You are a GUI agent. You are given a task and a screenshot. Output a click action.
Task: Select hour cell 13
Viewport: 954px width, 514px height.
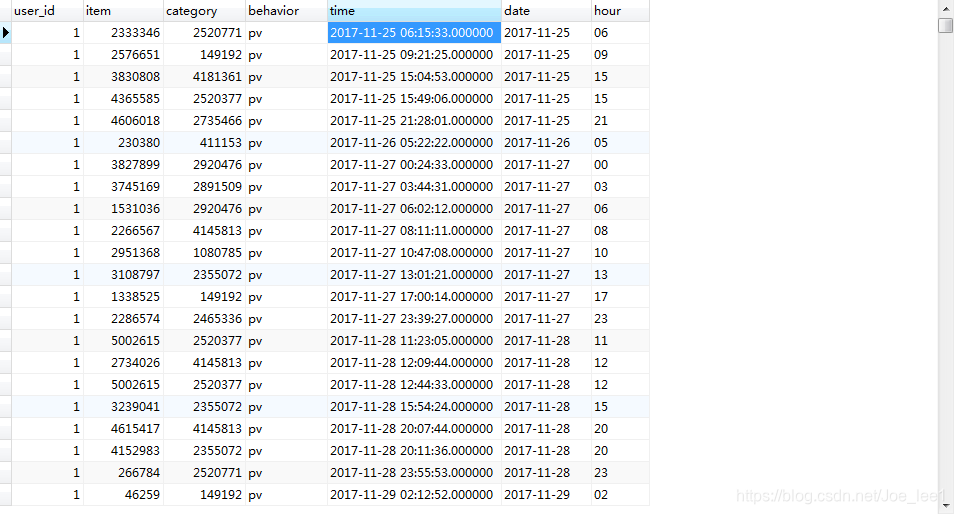[x=621, y=275]
